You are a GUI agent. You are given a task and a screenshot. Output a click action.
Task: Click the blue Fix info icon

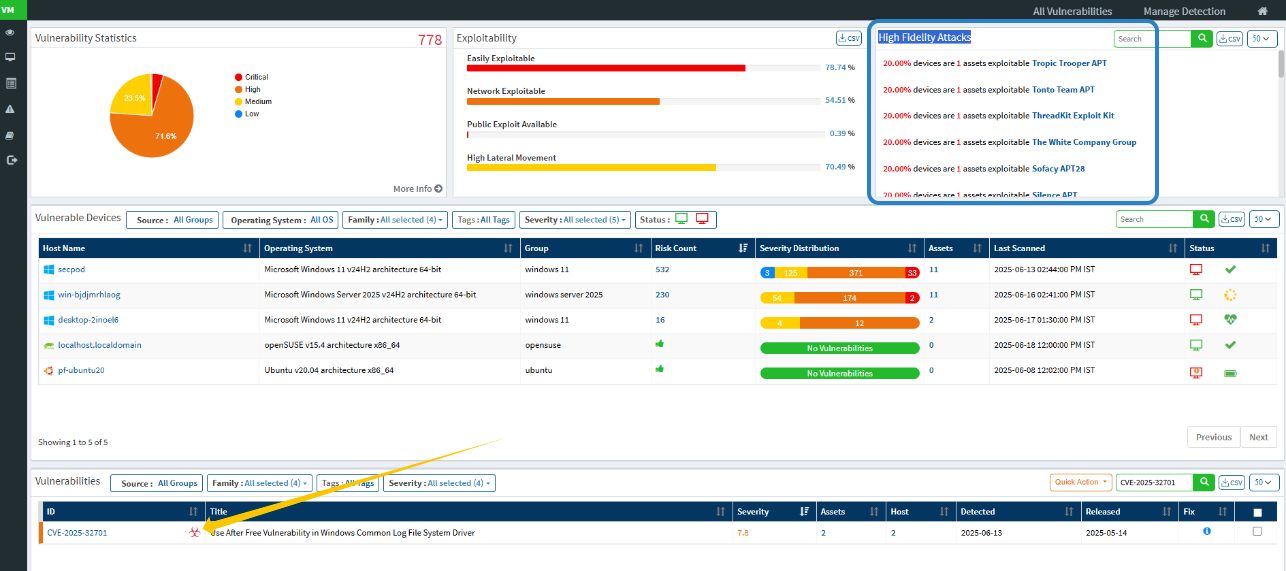1207,531
